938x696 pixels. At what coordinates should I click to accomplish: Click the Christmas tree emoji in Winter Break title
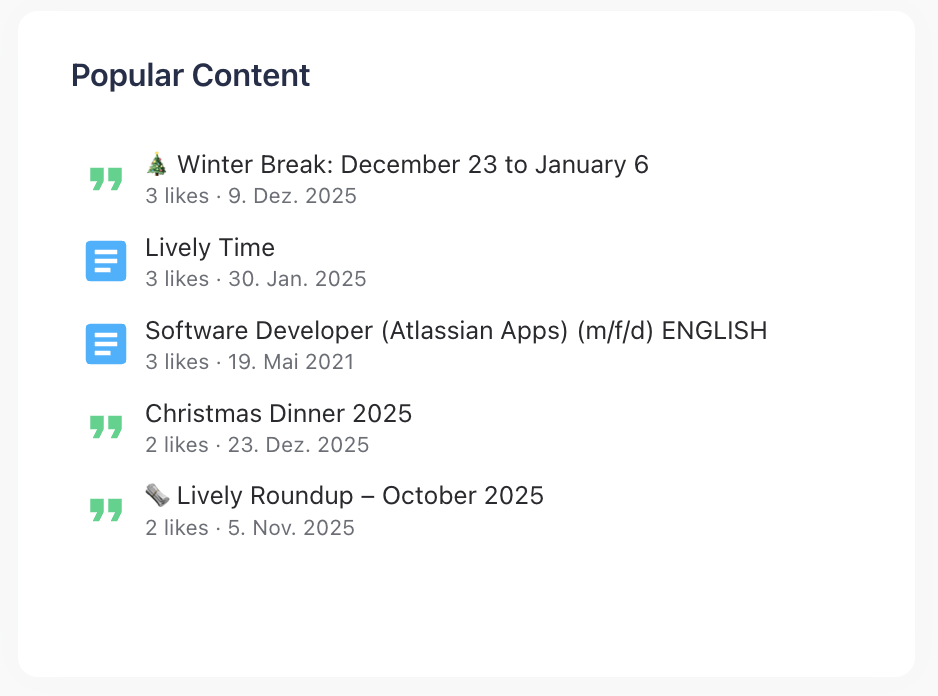tap(157, 163)
